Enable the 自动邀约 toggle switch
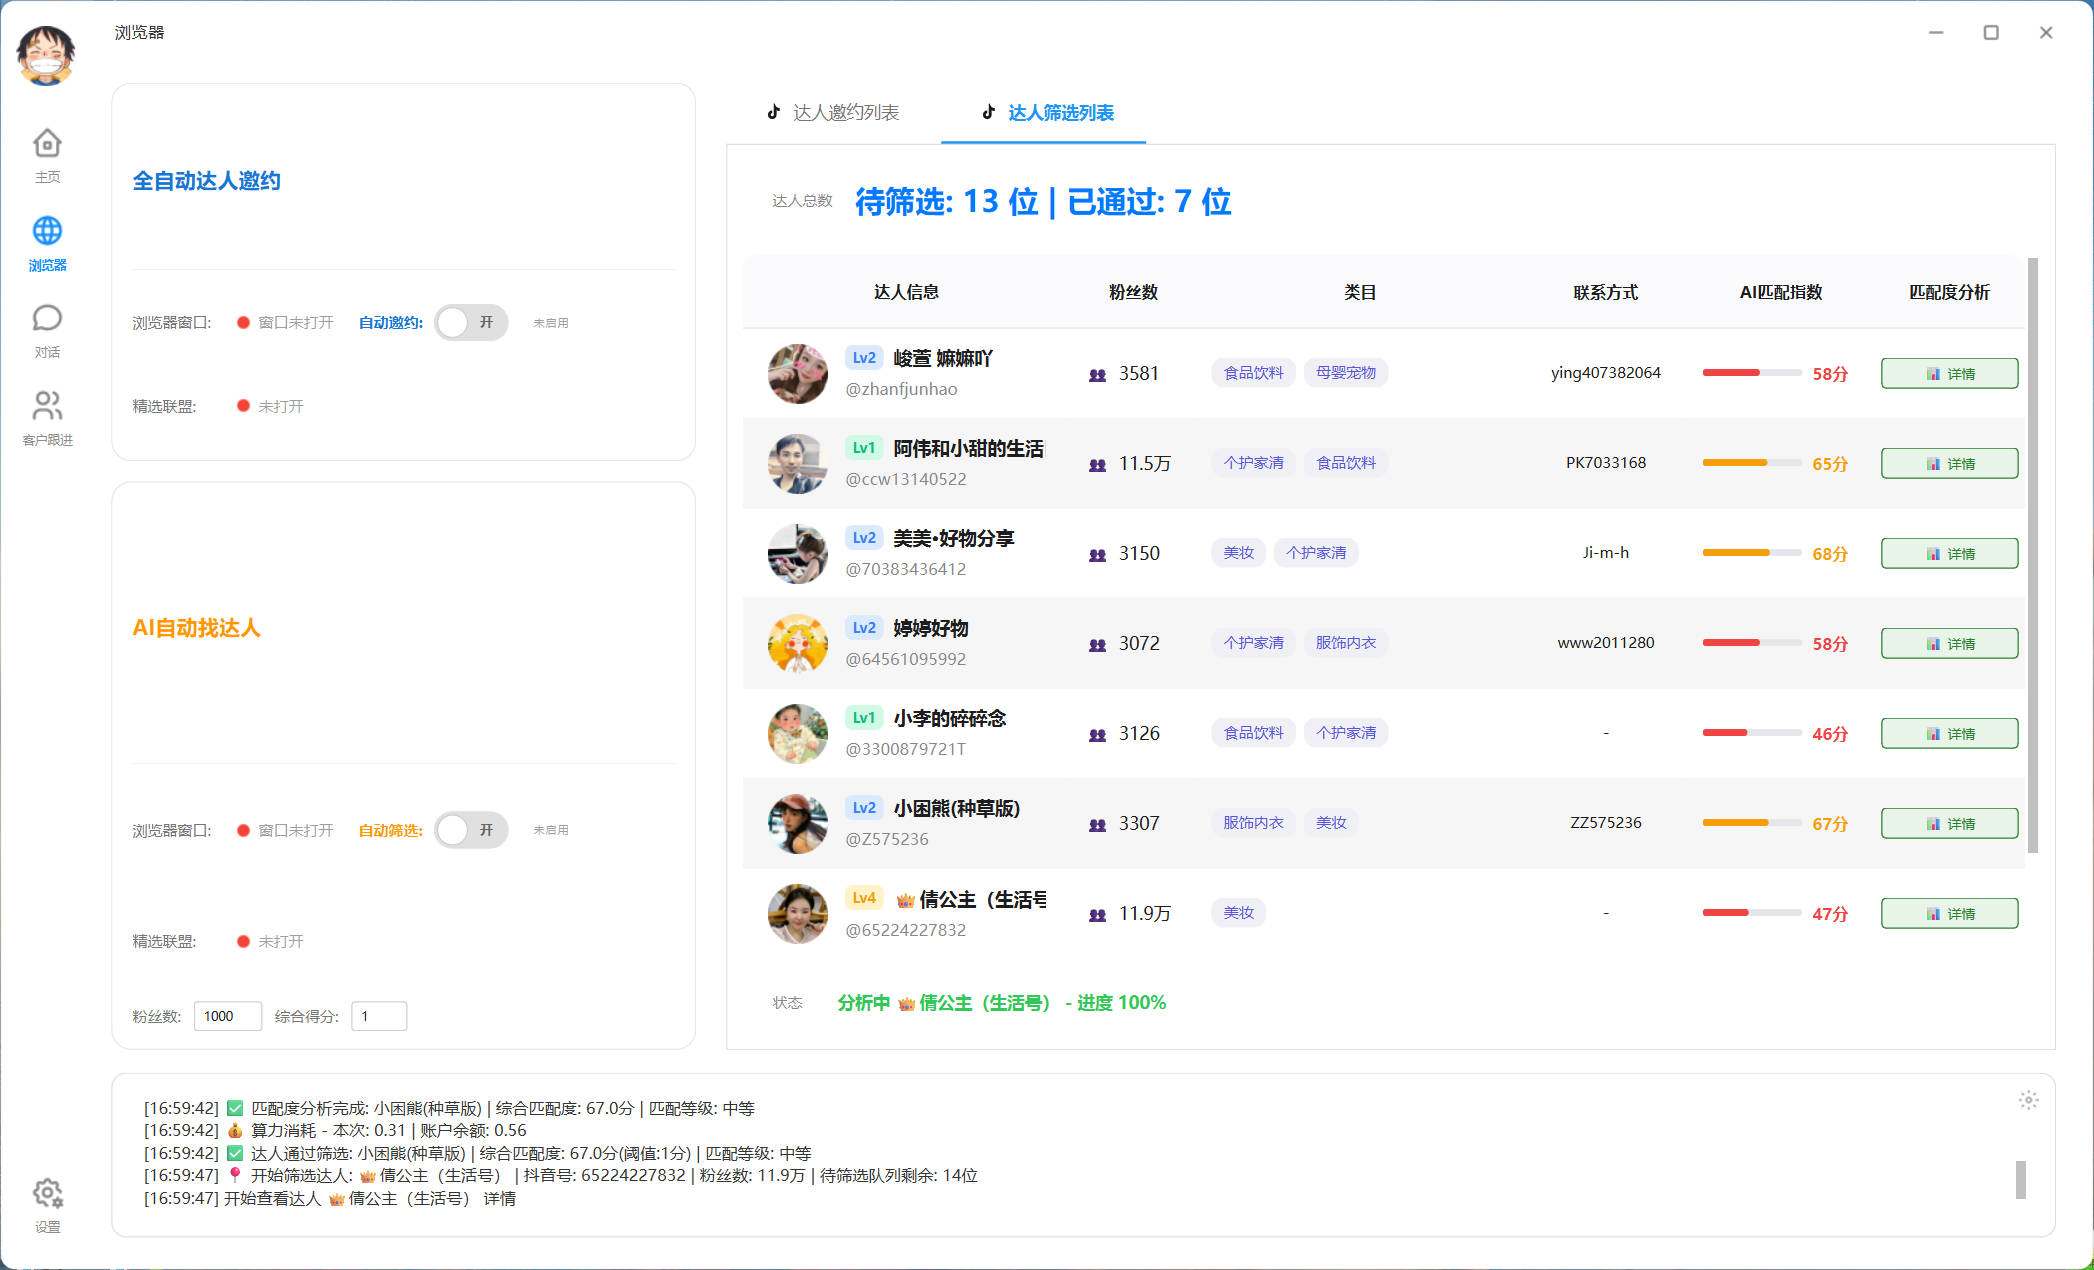 click(471, 322)
